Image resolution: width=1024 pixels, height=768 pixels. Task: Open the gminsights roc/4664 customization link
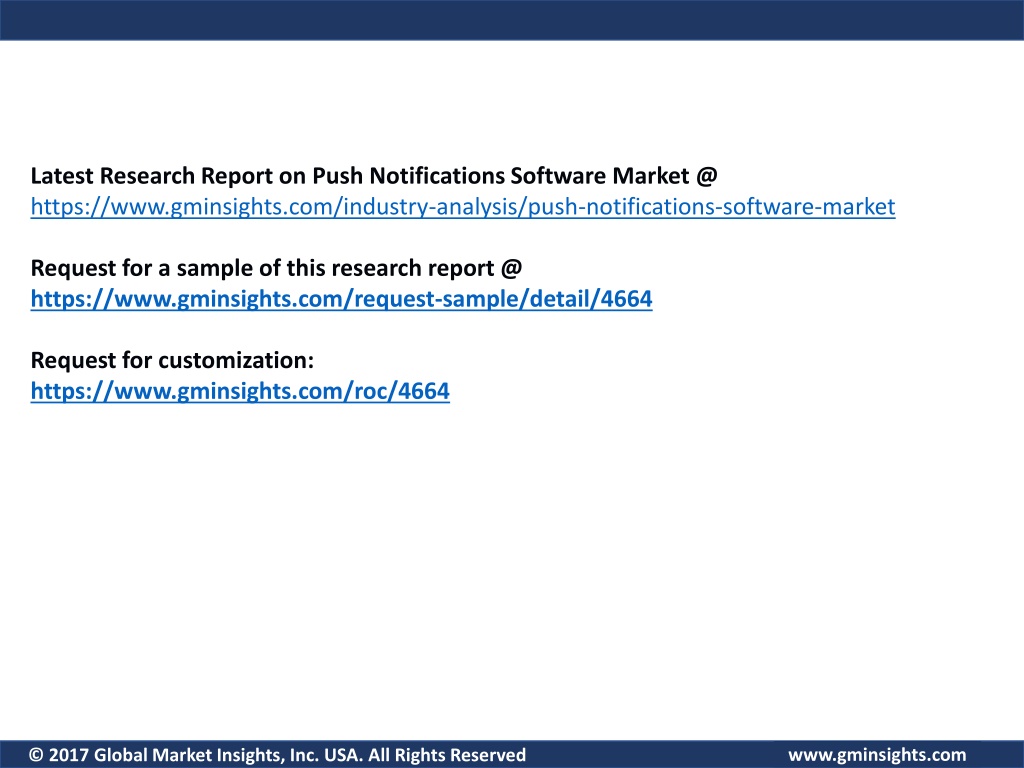240,391
